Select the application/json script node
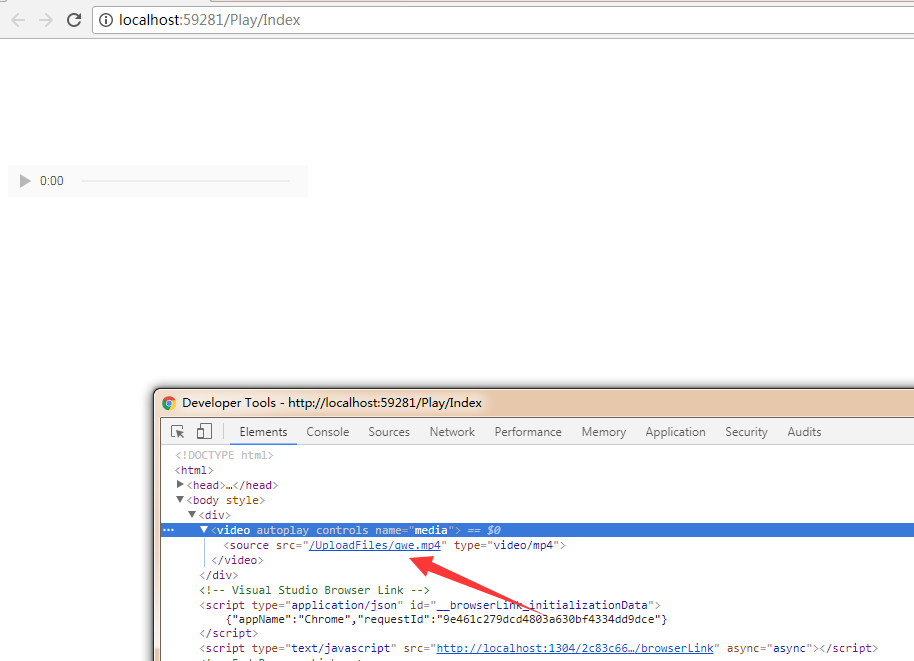This screenshot has height=661, width=914. 430,606
